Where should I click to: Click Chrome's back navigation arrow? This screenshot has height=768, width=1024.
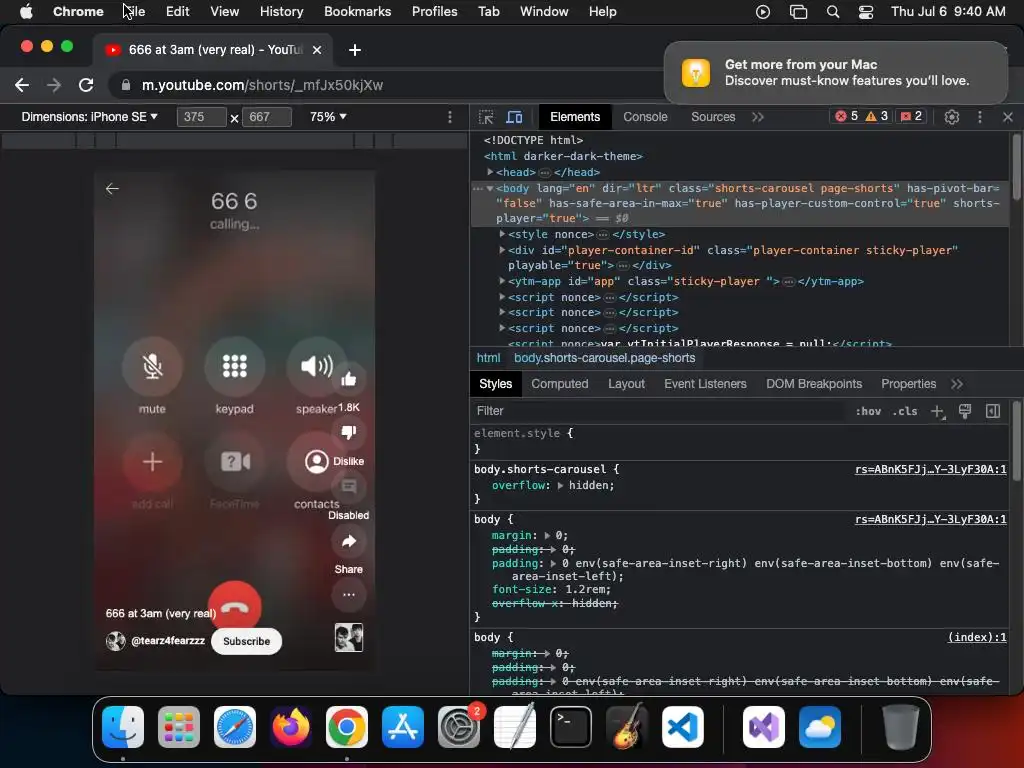(22, 85)
